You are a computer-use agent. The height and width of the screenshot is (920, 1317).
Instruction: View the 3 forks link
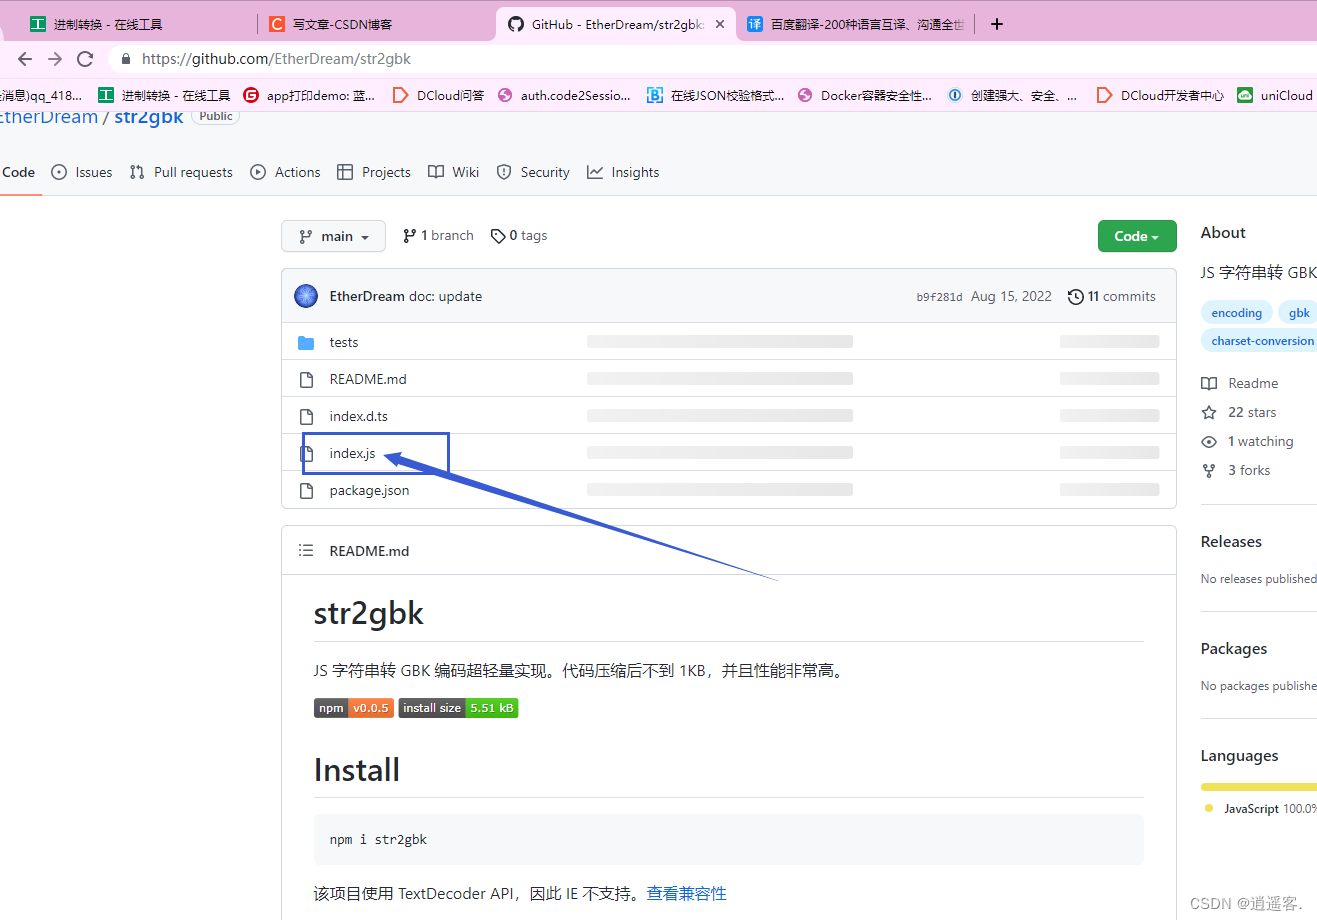tap(1236, 470)
